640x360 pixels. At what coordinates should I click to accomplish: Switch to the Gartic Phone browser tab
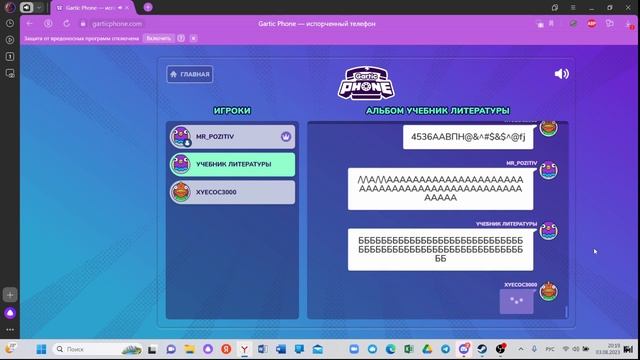[x=93, y=8]
